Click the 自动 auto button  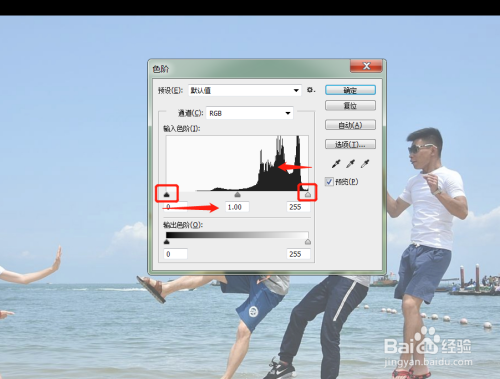pos(350,125)
